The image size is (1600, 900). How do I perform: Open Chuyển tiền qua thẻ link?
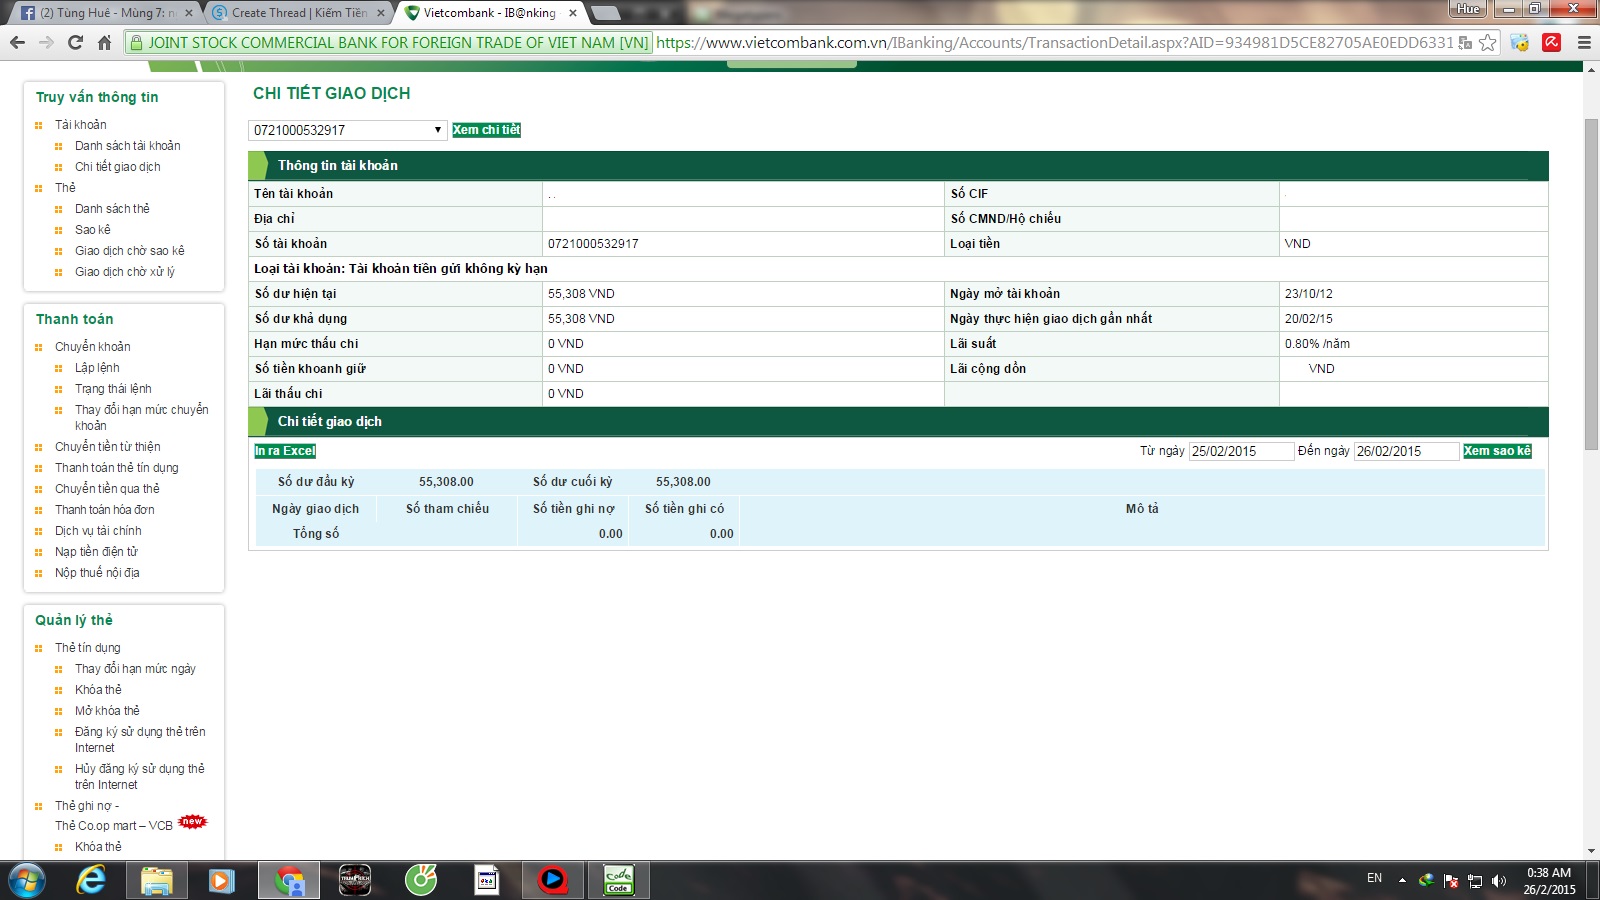pyautogui.click(x=107, y=489)
